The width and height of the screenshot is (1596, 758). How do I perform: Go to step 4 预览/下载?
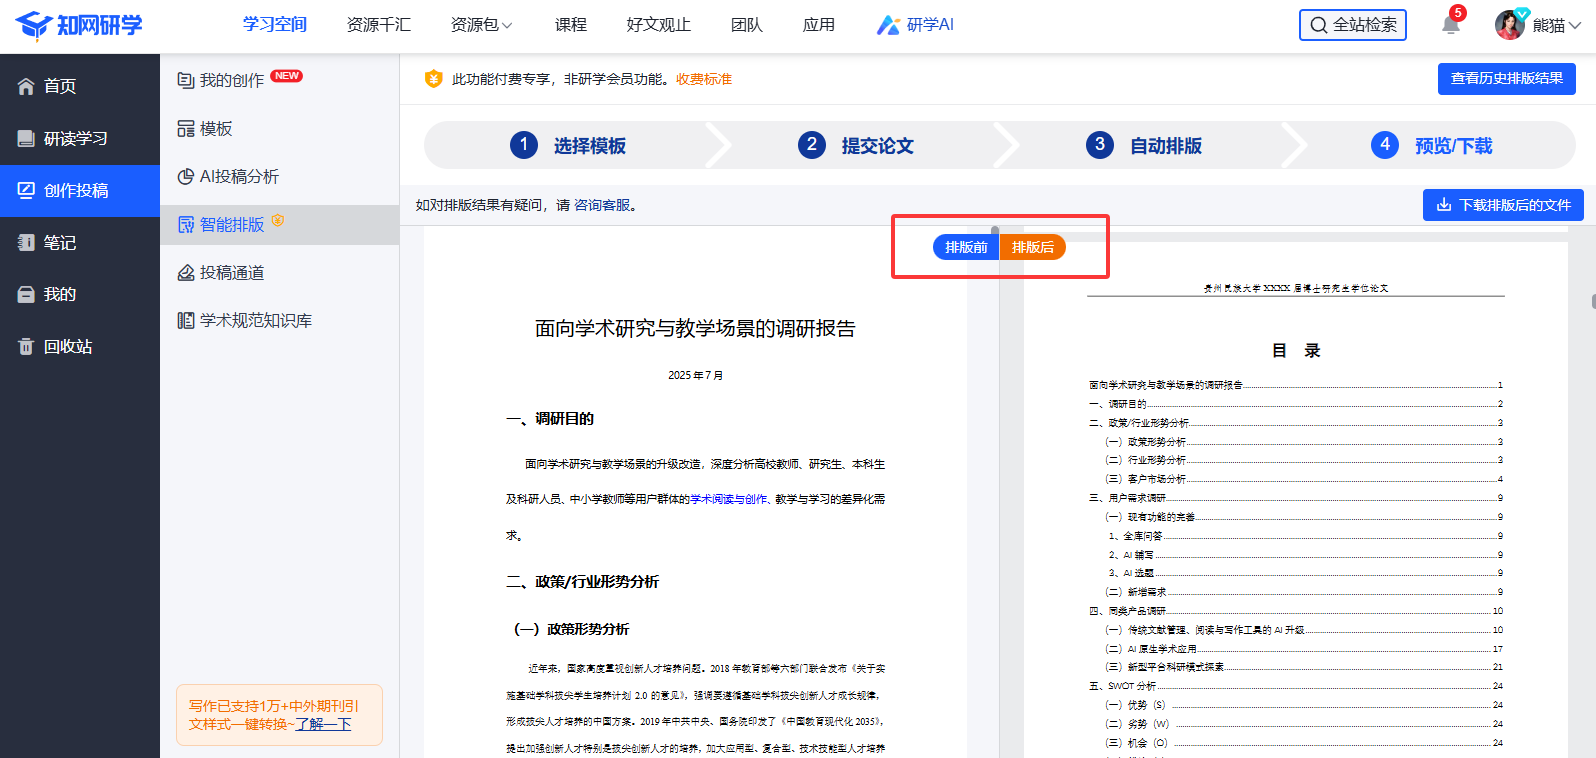point(1432,146)
